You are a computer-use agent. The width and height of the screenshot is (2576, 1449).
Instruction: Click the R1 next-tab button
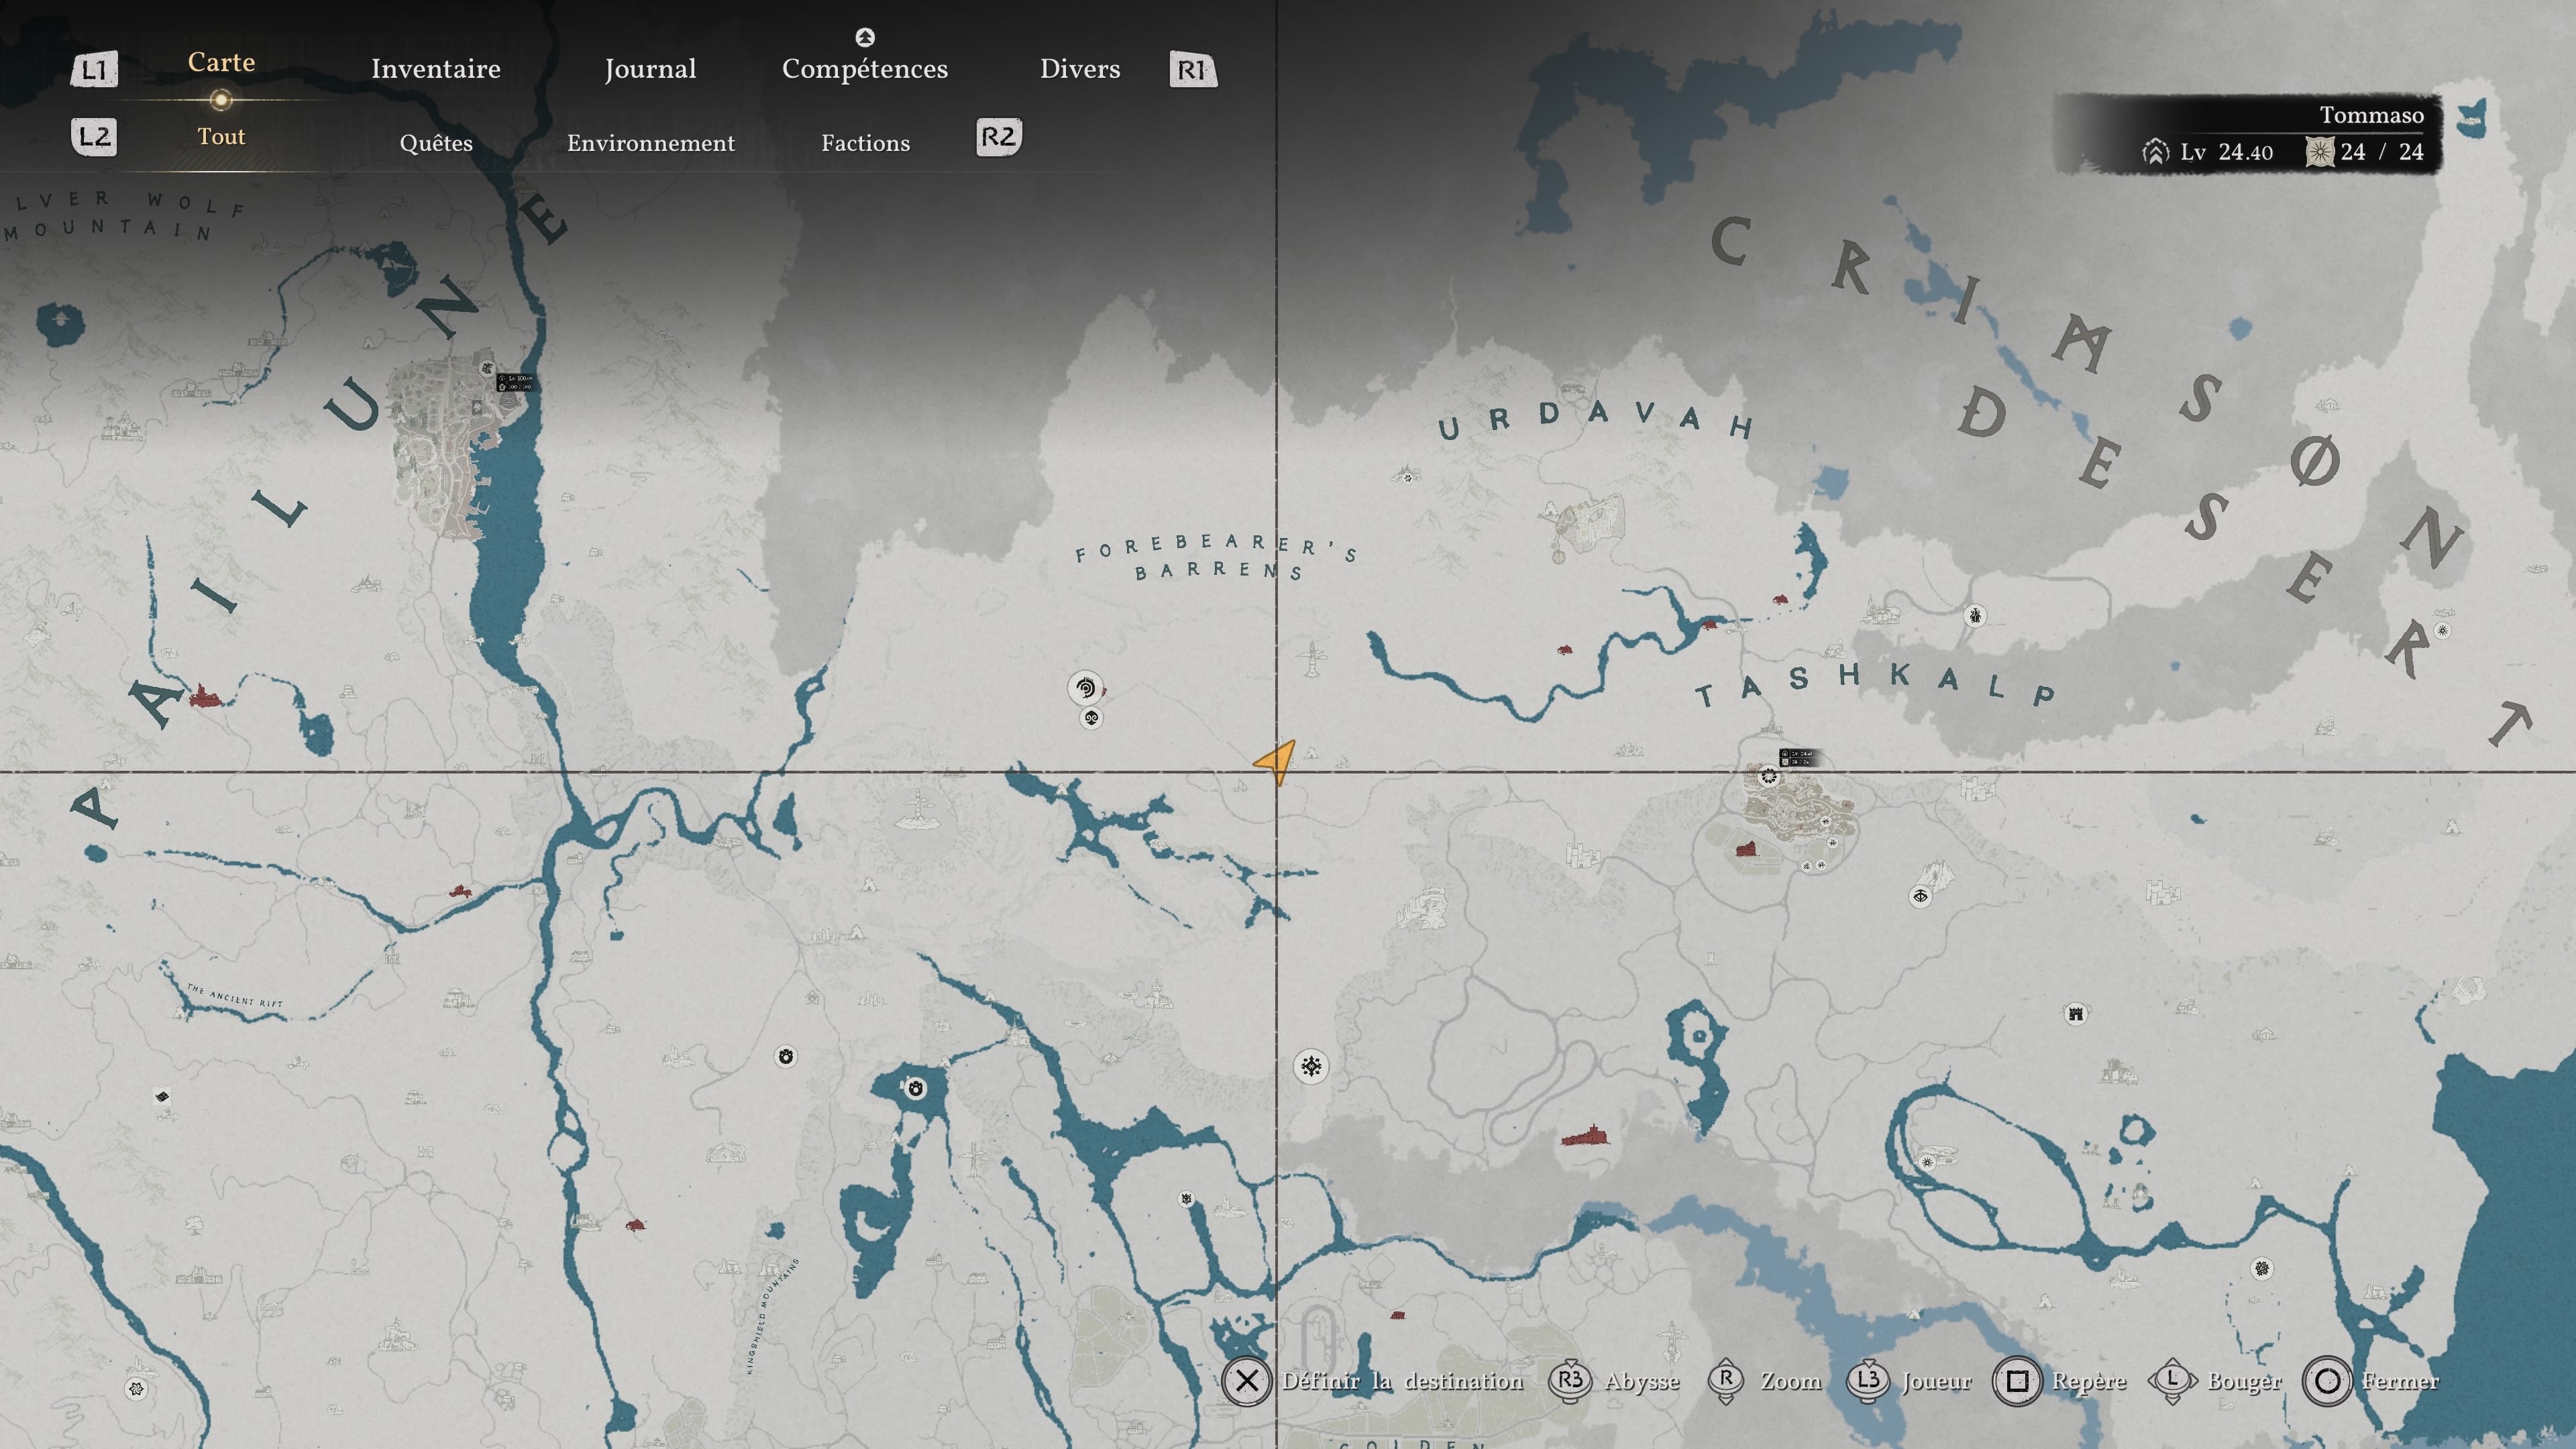click(x=1193, y=70)
